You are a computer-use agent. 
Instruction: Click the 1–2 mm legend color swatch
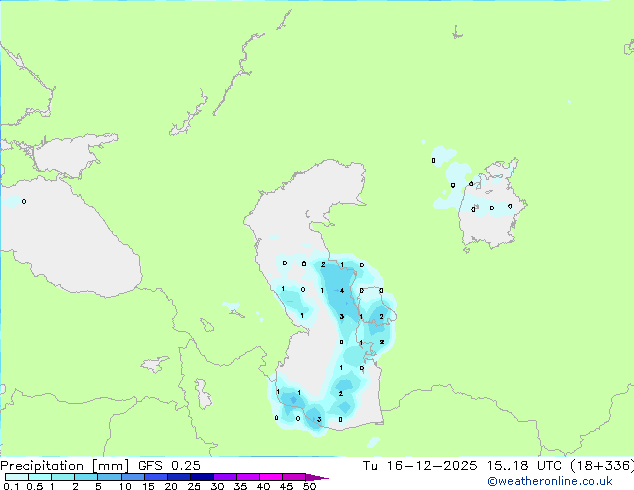(63, 477)
